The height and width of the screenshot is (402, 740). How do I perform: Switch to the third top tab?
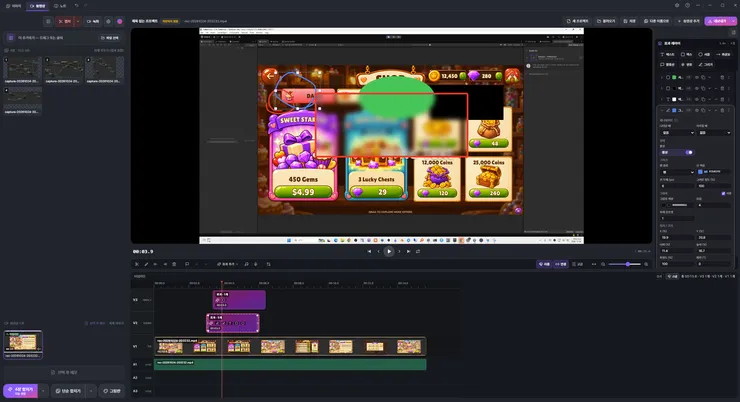(60, 6)
